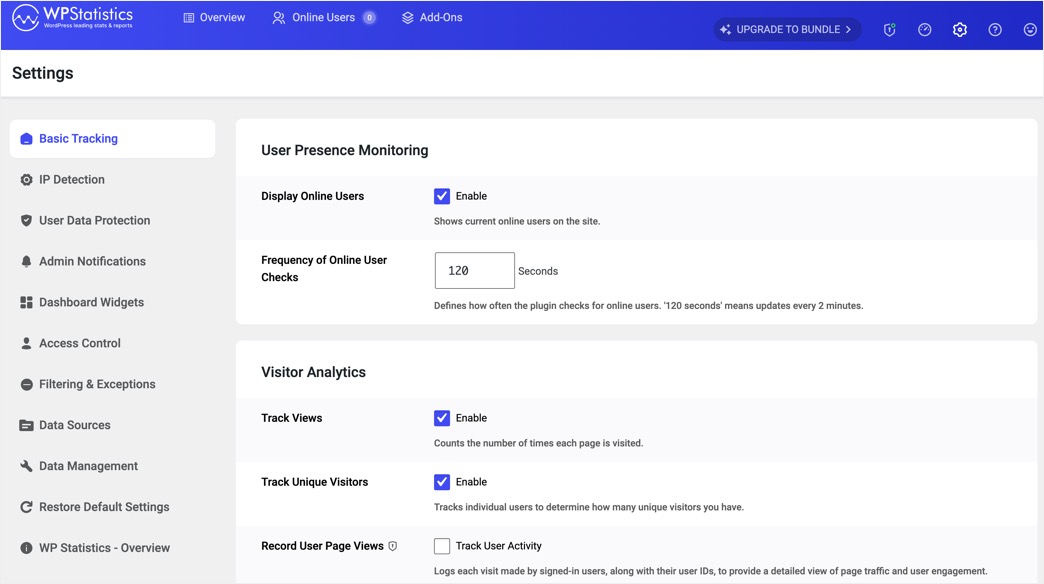Click the smiley feedback icon in header
The height and width of the screenshot is (584, 1044).
click(1030, 29)
